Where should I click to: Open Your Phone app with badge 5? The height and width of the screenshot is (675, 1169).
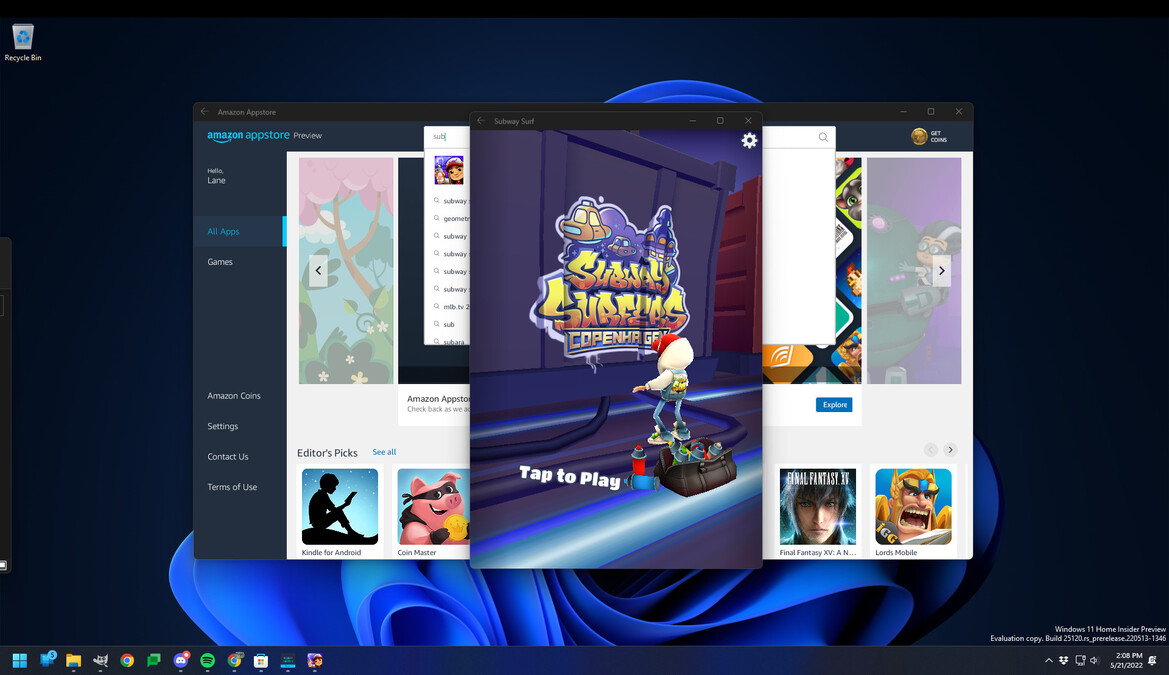click(47, 660)
